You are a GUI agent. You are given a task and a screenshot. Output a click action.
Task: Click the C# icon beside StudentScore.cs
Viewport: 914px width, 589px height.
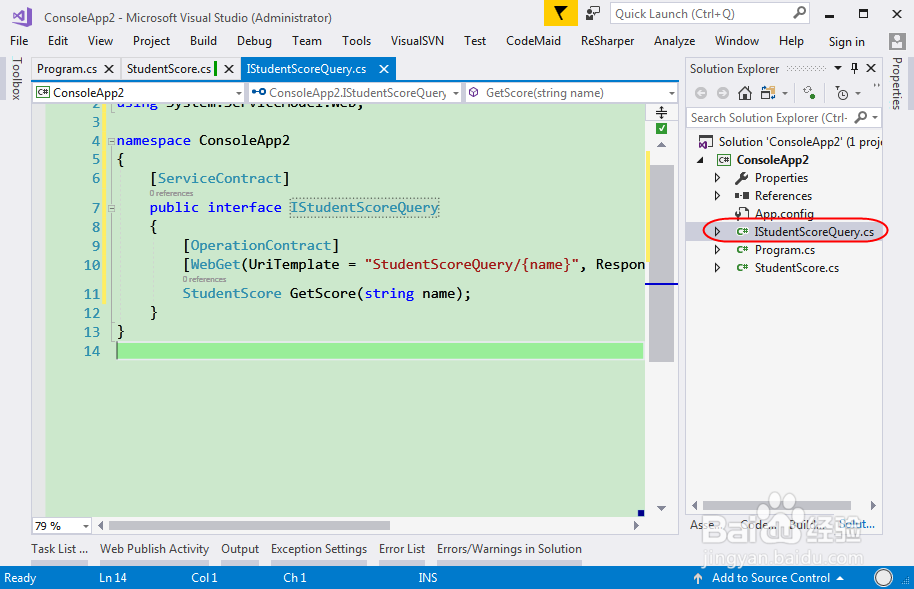point(742,268)
